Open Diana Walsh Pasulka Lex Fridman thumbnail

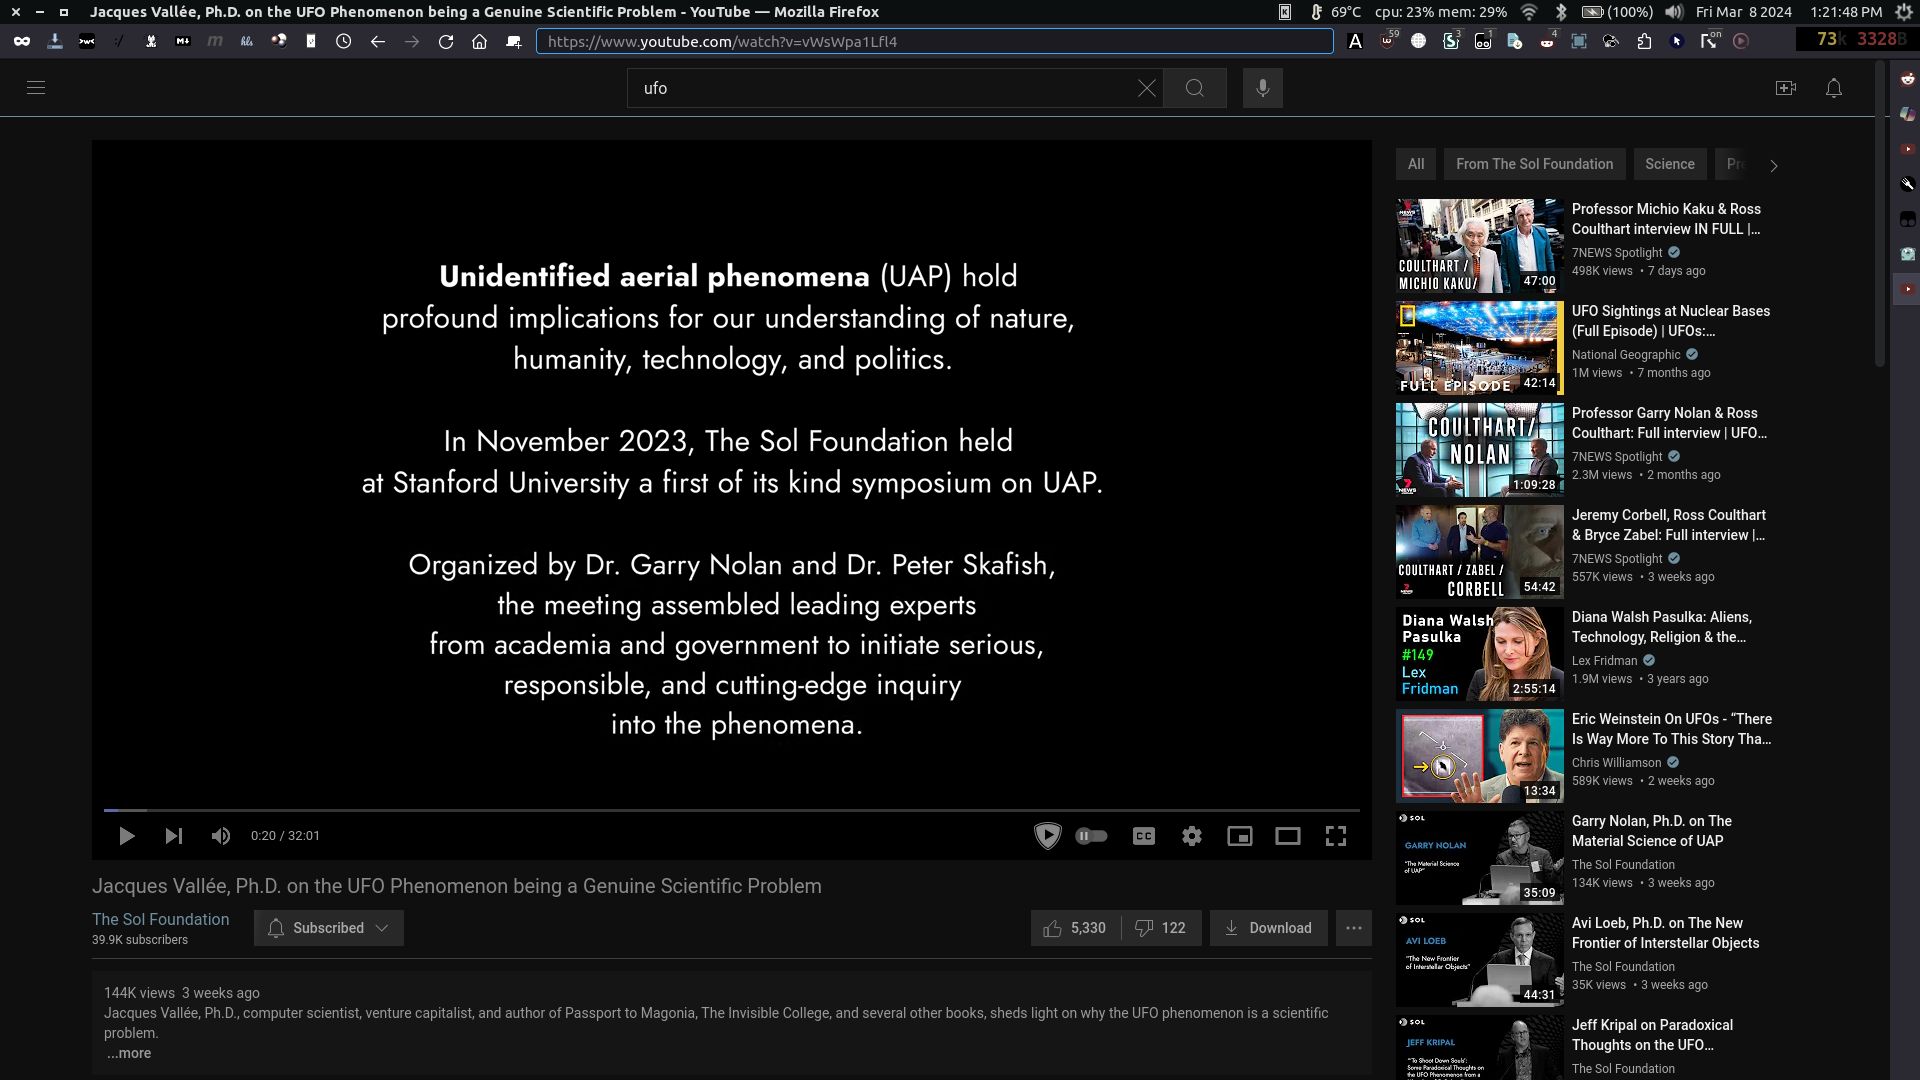tap(1479, 654)
